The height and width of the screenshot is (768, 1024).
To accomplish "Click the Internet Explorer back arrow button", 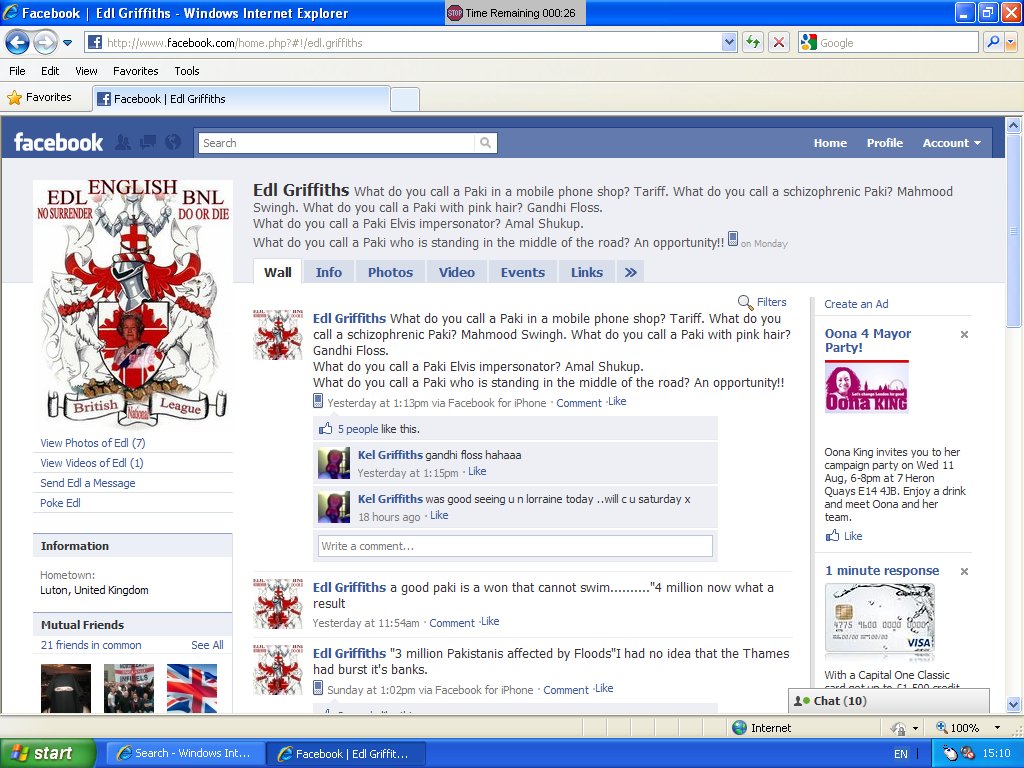I will point(17,42).
